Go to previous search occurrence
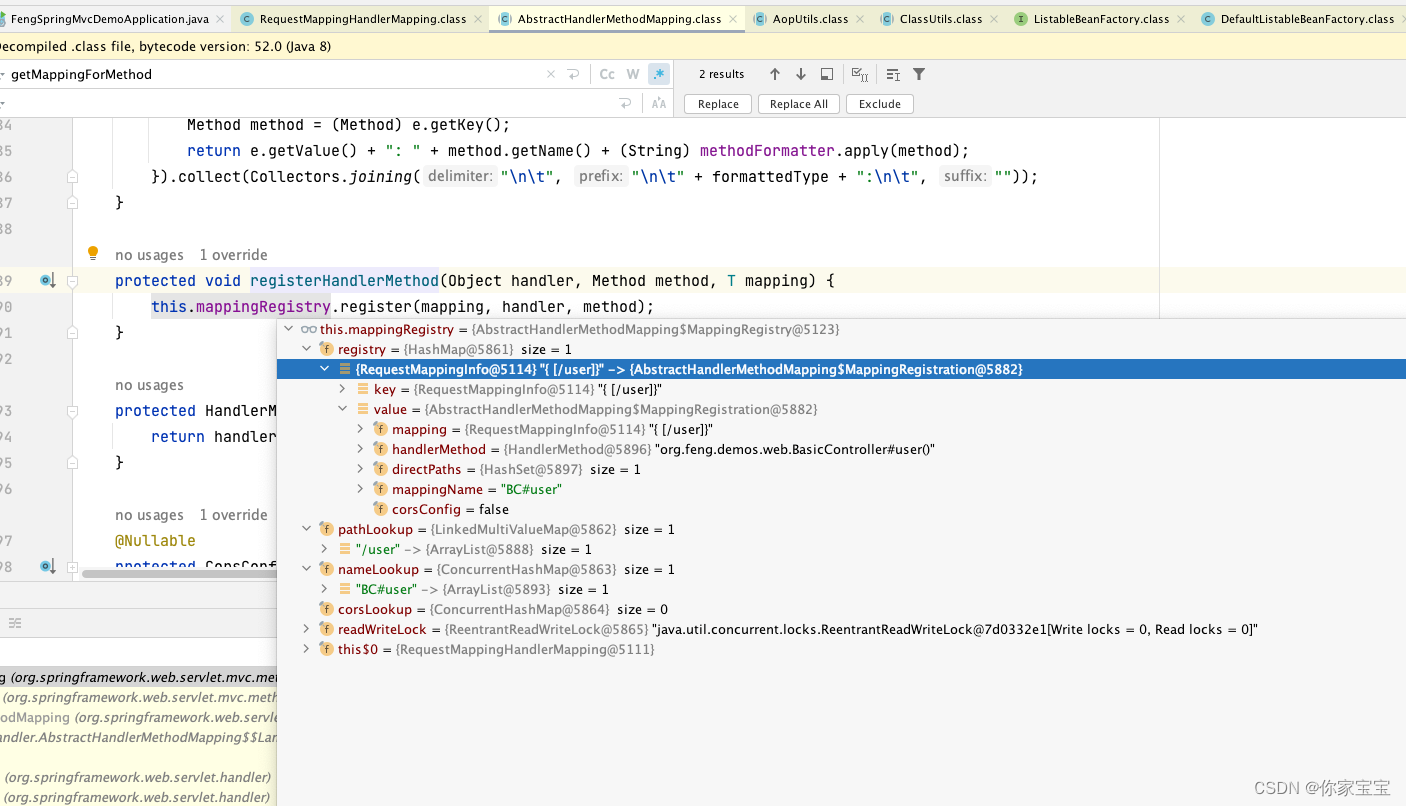Viewport: 1406px width, 806px height. pos(774,74)
